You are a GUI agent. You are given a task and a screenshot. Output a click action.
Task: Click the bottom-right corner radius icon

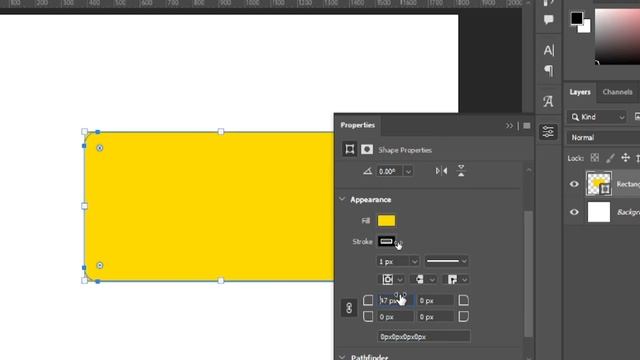click(463, 316)
